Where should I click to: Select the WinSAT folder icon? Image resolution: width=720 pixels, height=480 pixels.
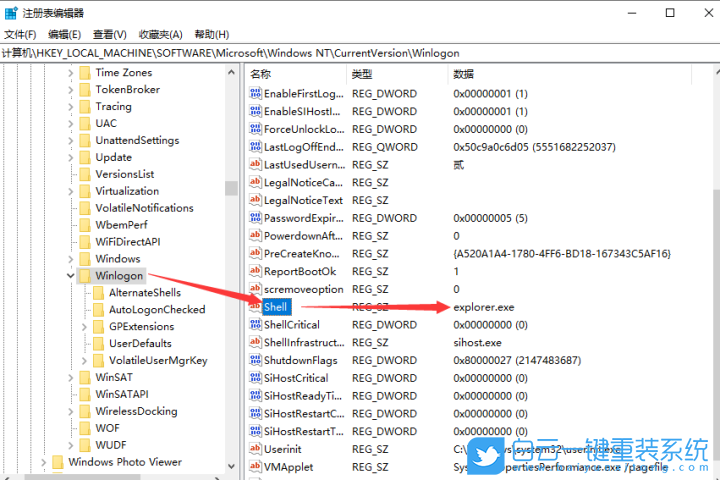(85, 378)
